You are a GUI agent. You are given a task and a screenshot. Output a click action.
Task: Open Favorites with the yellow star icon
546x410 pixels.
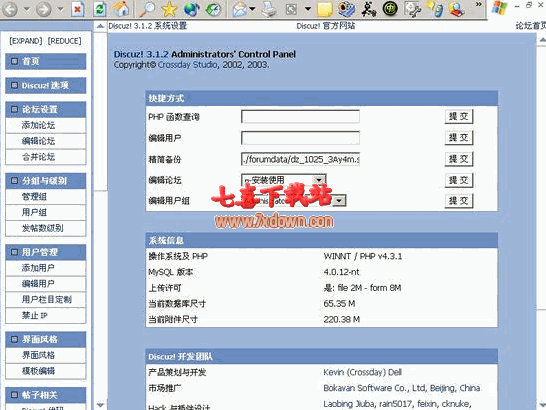coord(169,9)
